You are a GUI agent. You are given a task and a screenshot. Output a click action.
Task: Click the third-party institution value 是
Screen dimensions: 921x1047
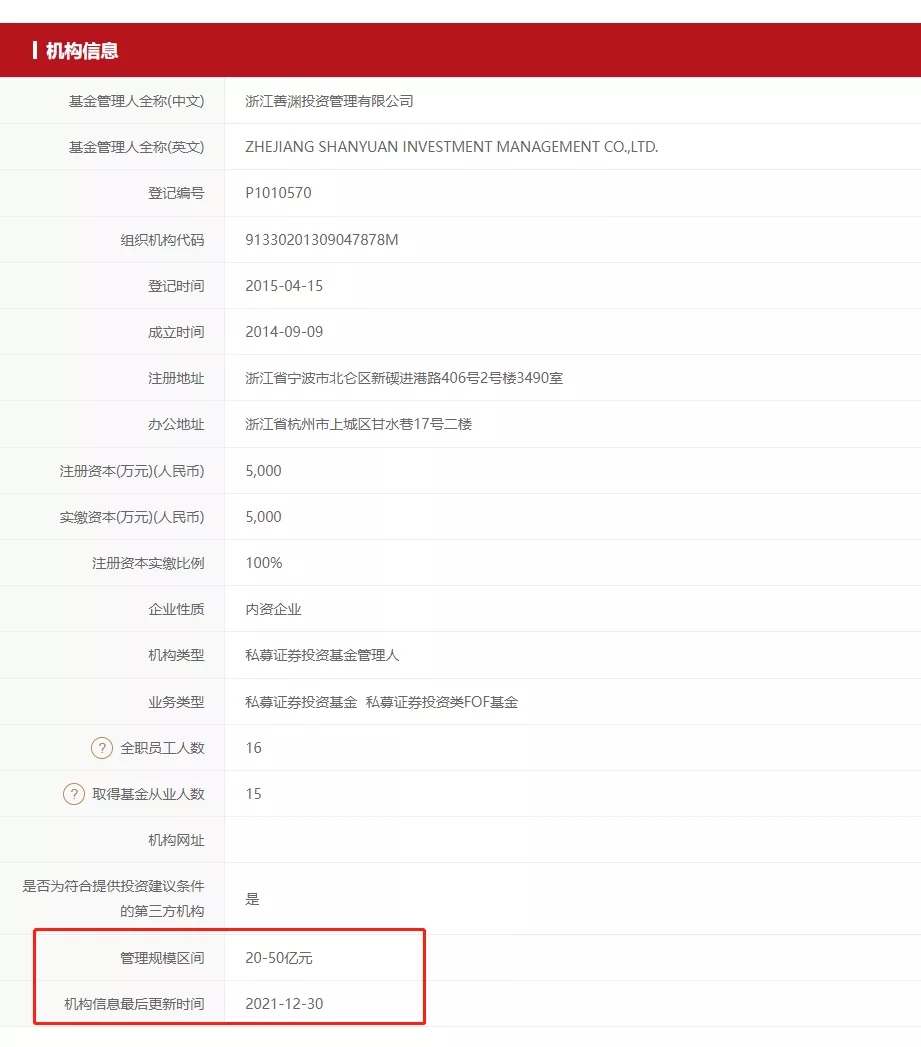pyautogui.click(x=252, y=899)
